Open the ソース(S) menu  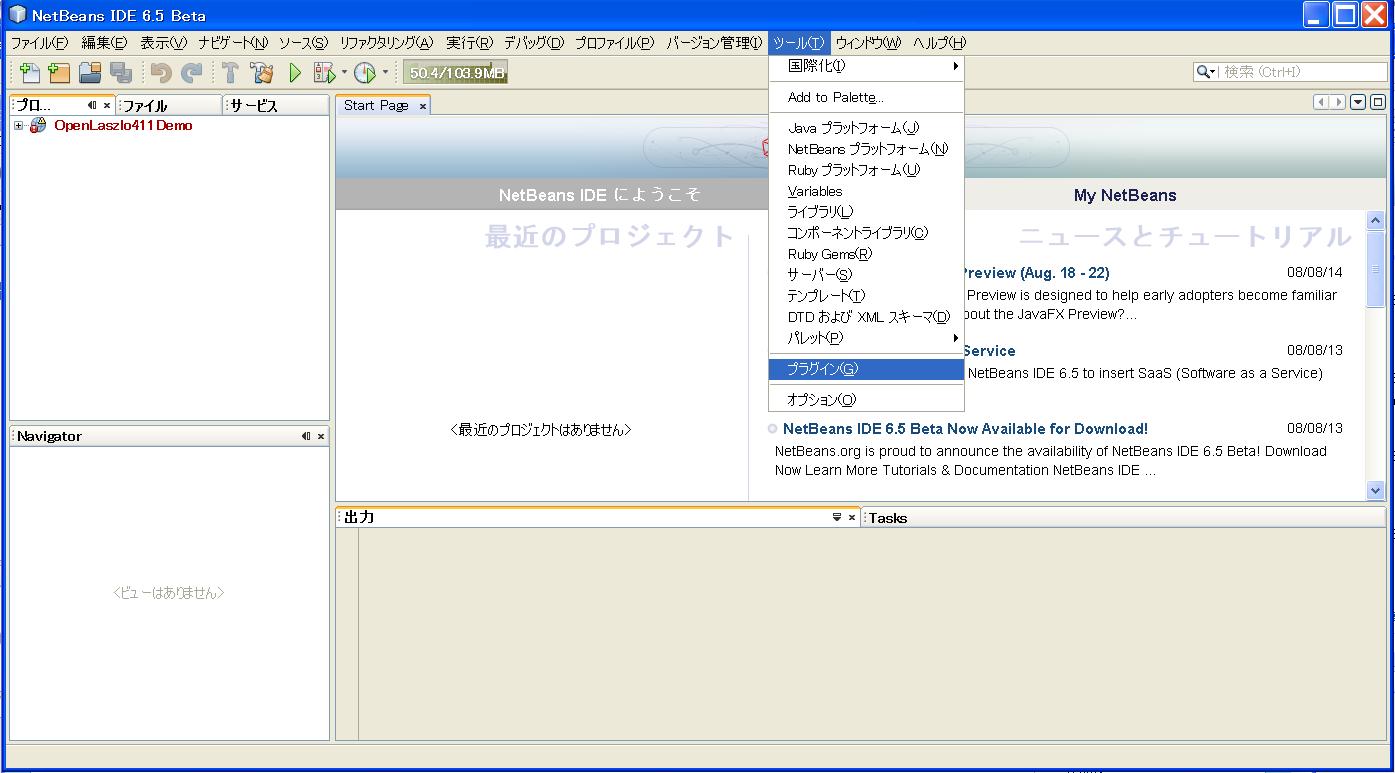tap(303, 43)
